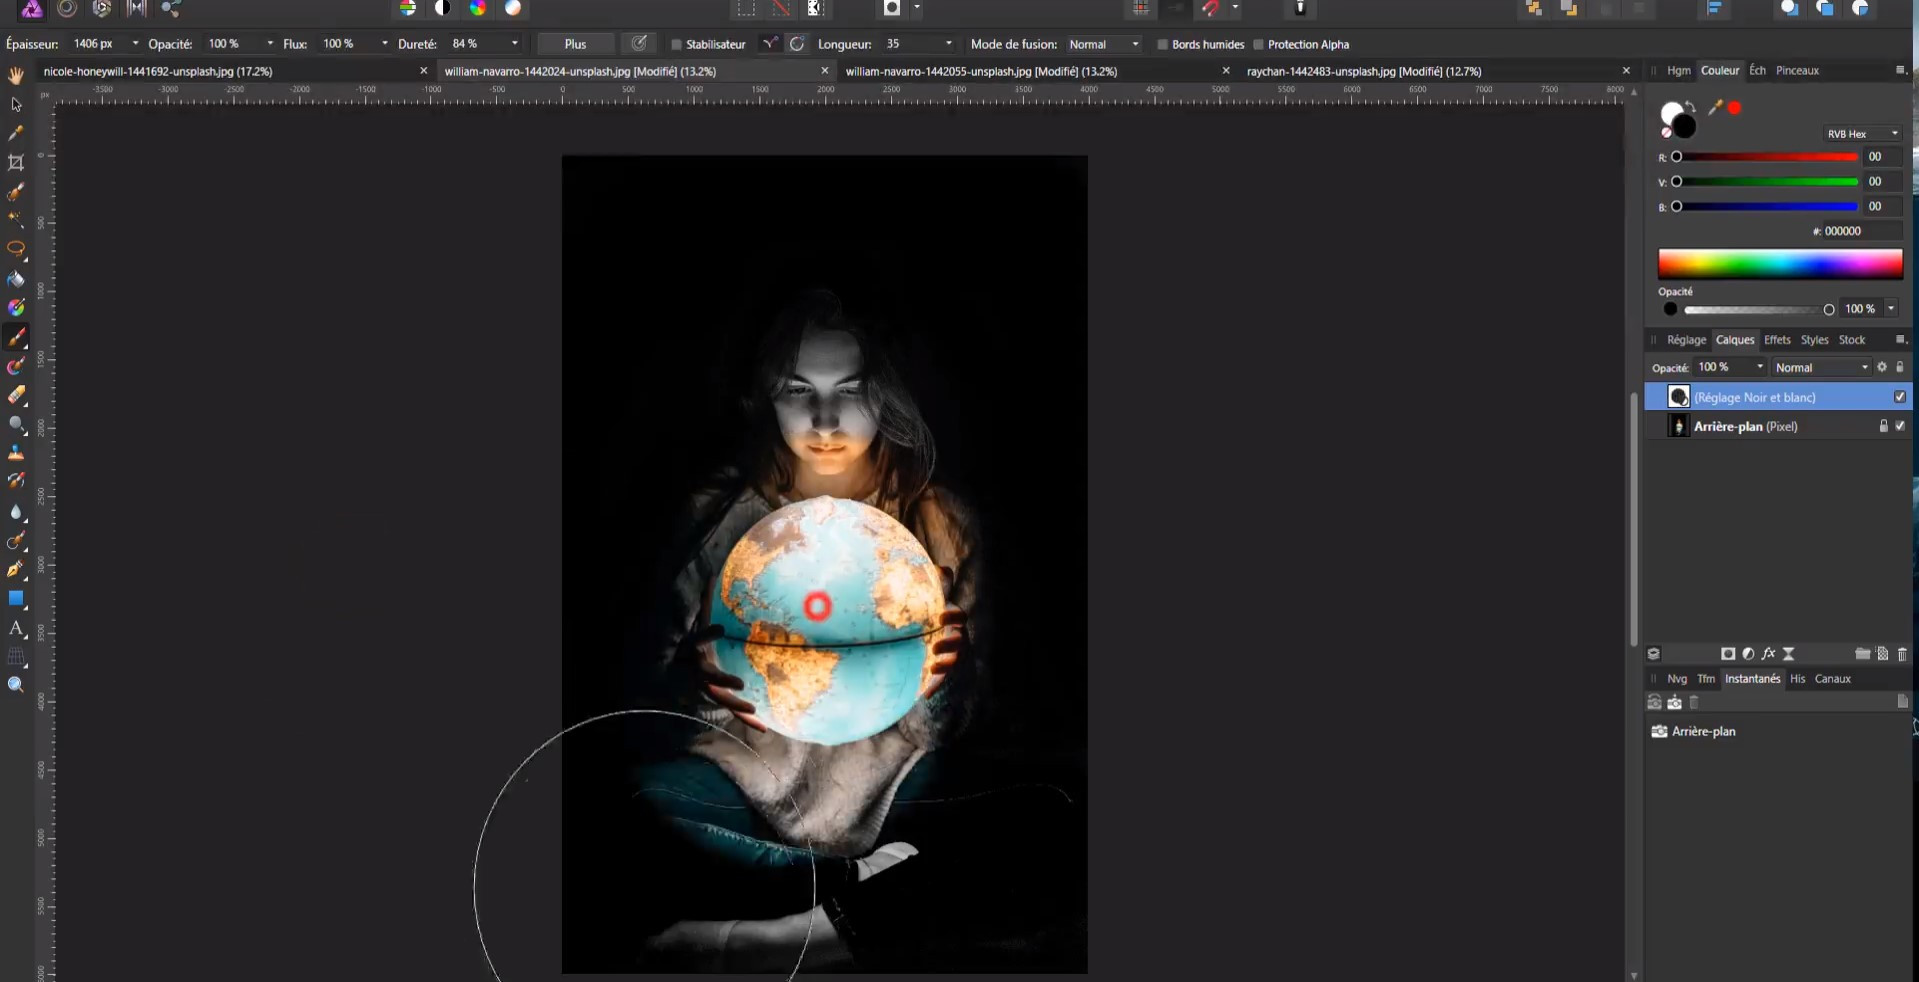Enable the Protection Alpha checkbox
The image size is (1919, 982).
[x=1258, y=44]
